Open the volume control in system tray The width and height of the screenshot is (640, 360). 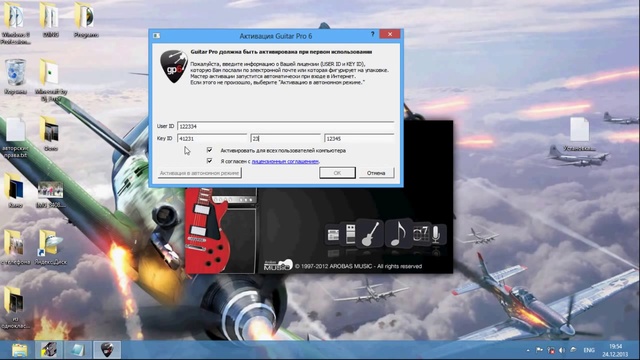coord(562,350)
